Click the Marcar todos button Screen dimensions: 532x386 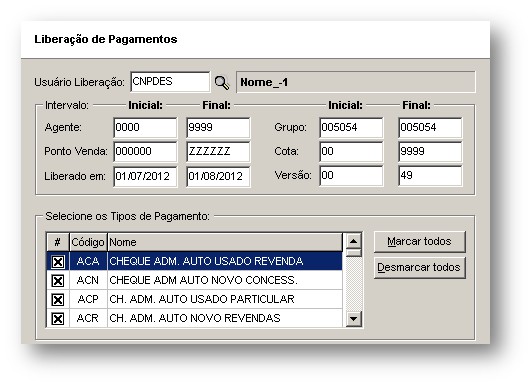tap(419, 242)
